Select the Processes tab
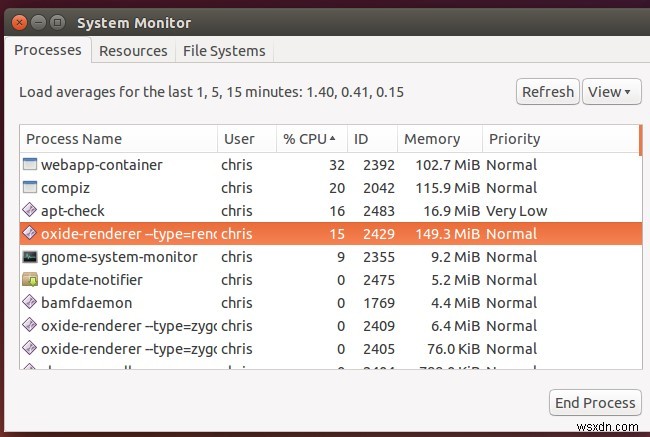 tap(49, 50)
